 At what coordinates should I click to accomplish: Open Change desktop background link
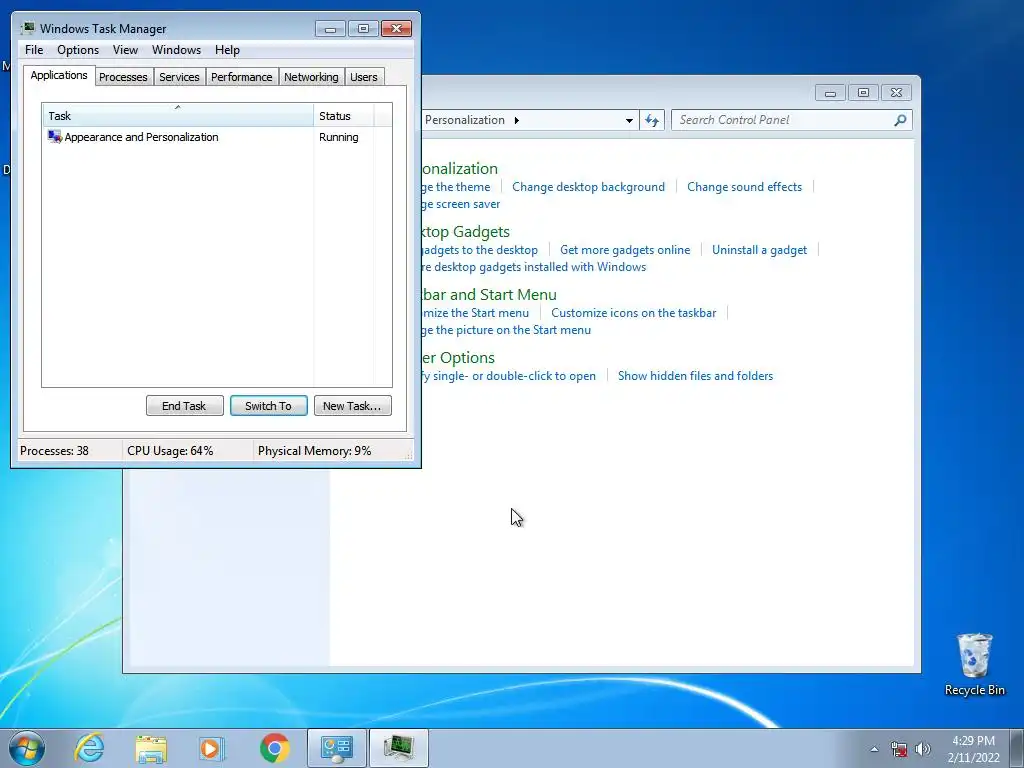click(x=588, y=187)
